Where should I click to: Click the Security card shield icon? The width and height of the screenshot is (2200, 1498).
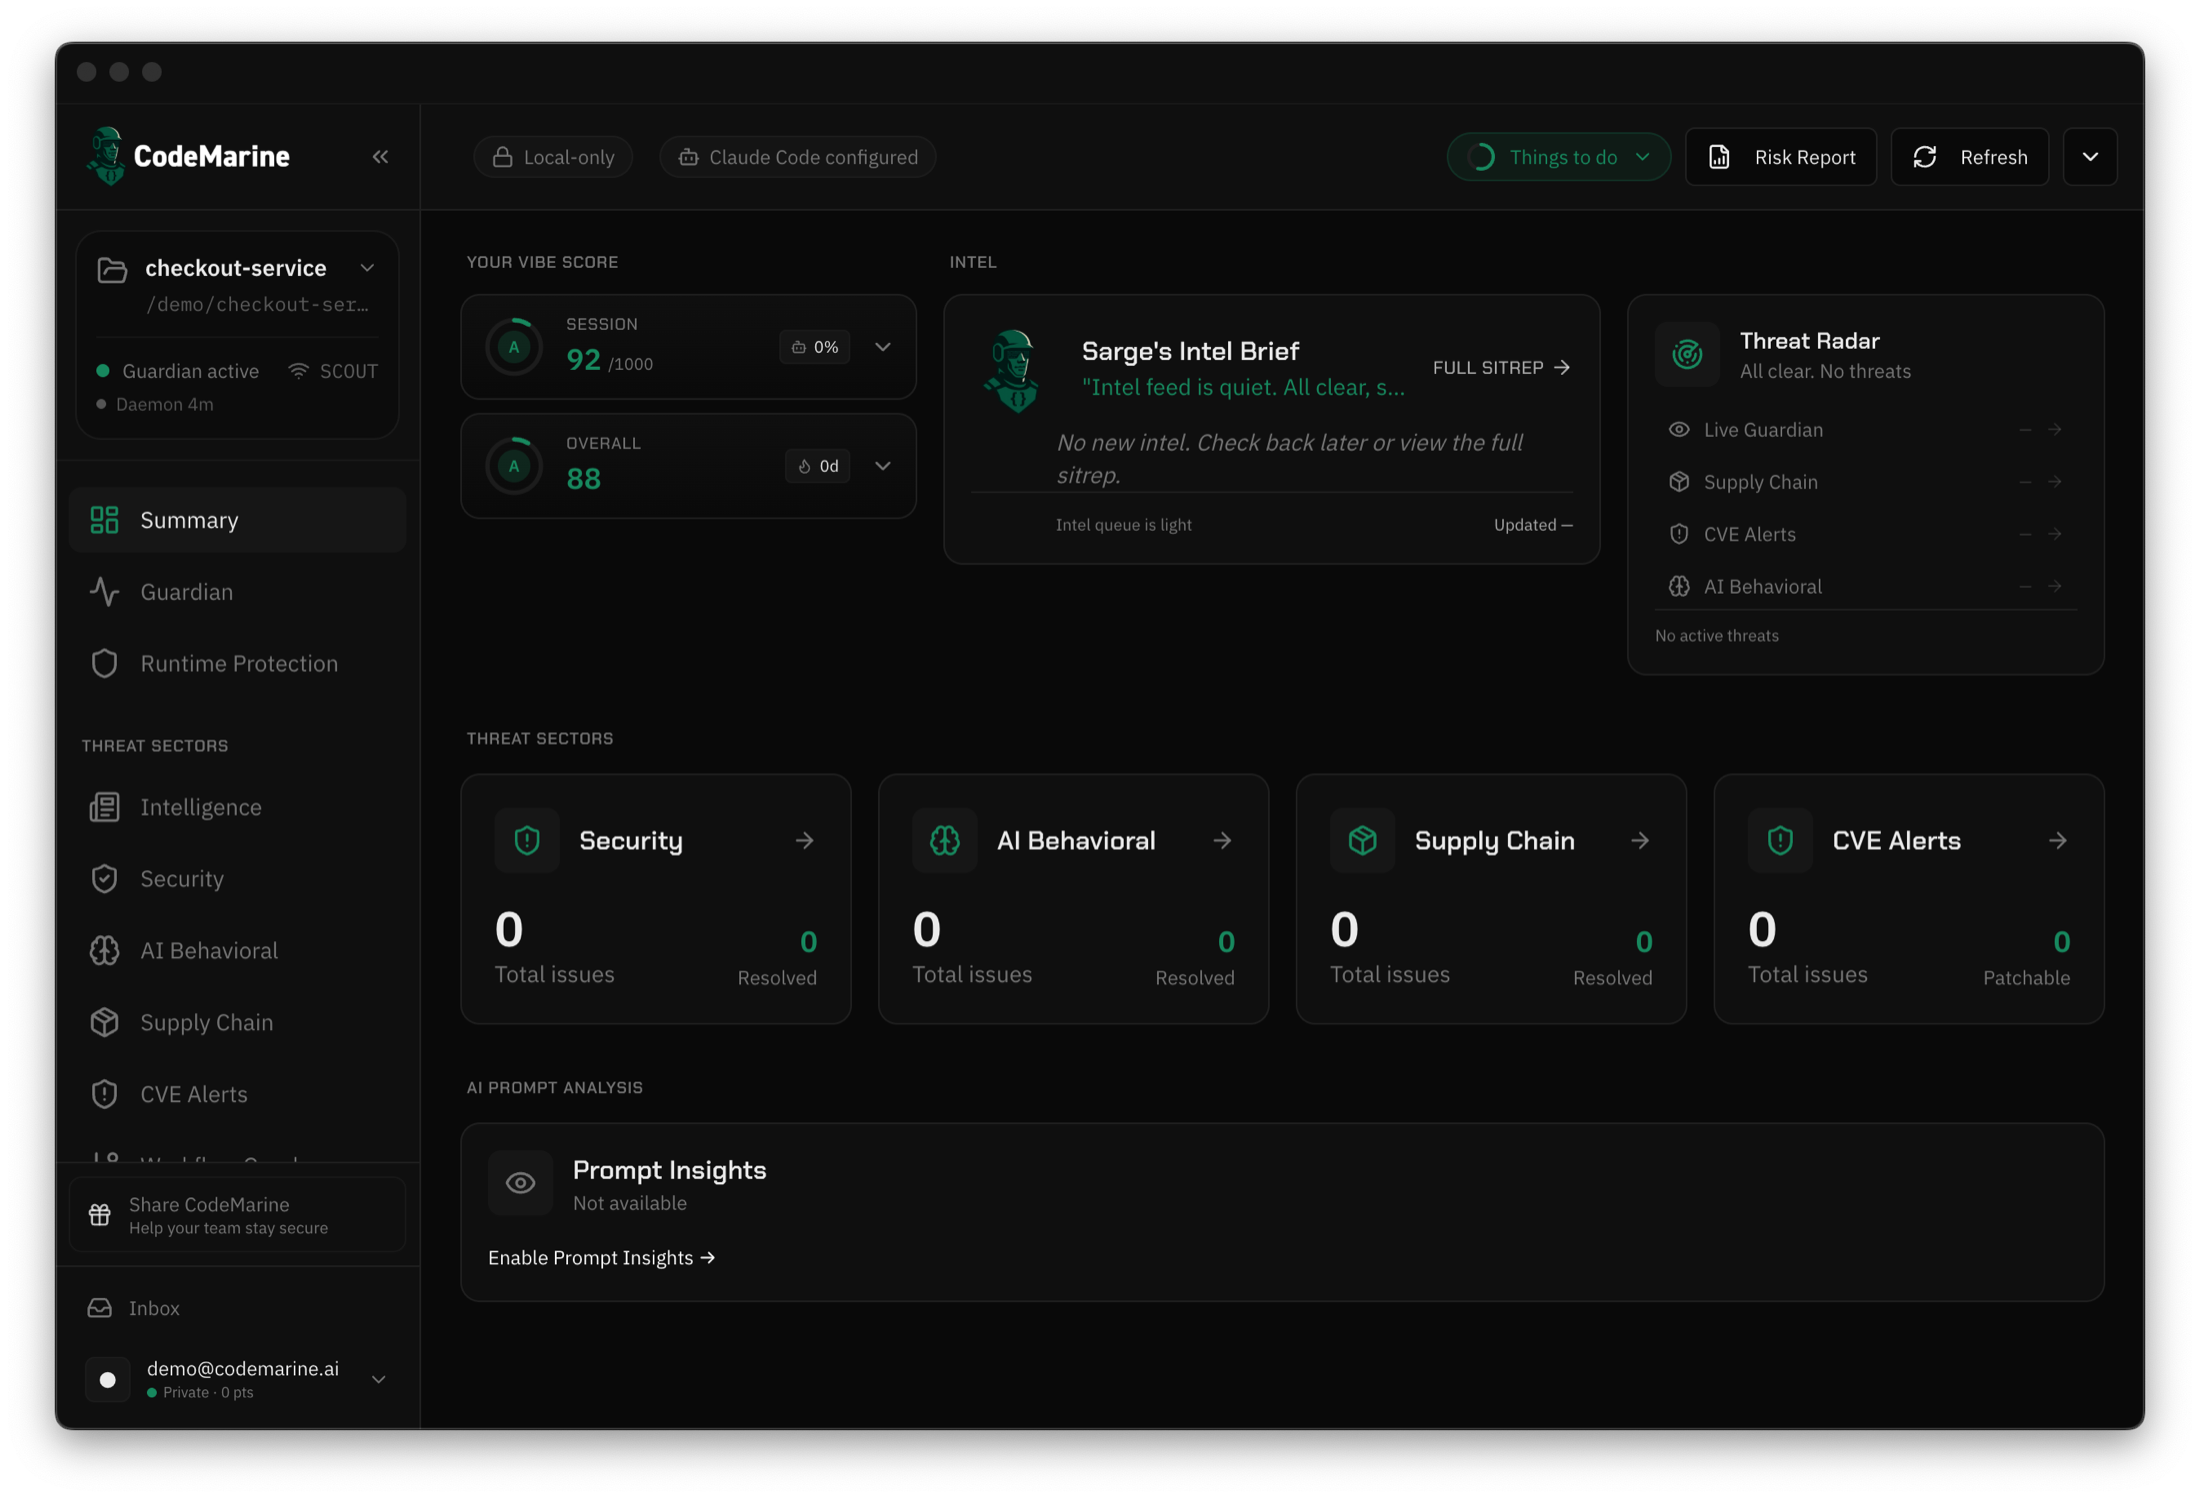(x=527, y=841)
